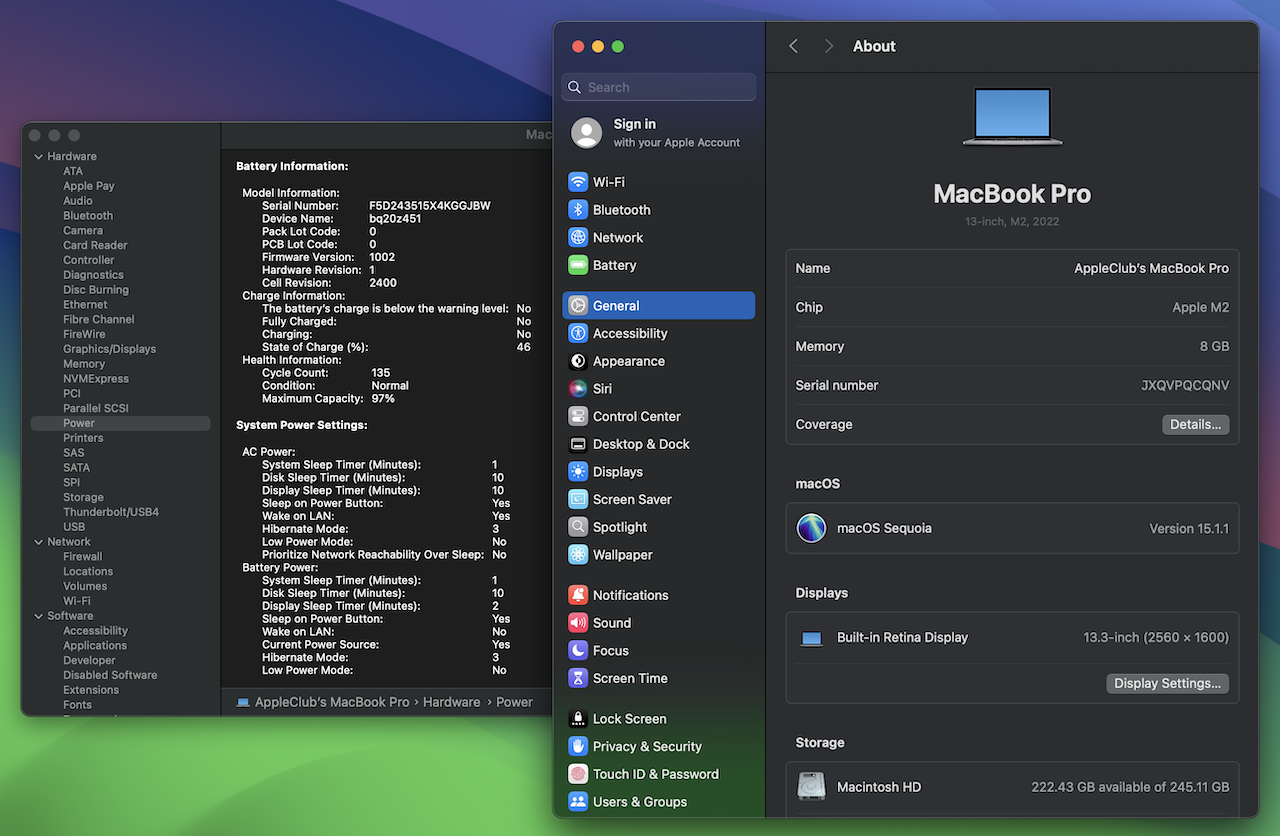Click the Network globe icon in the settings sidebar
This screenshot has height=836, width=1280.
(578, 238)
